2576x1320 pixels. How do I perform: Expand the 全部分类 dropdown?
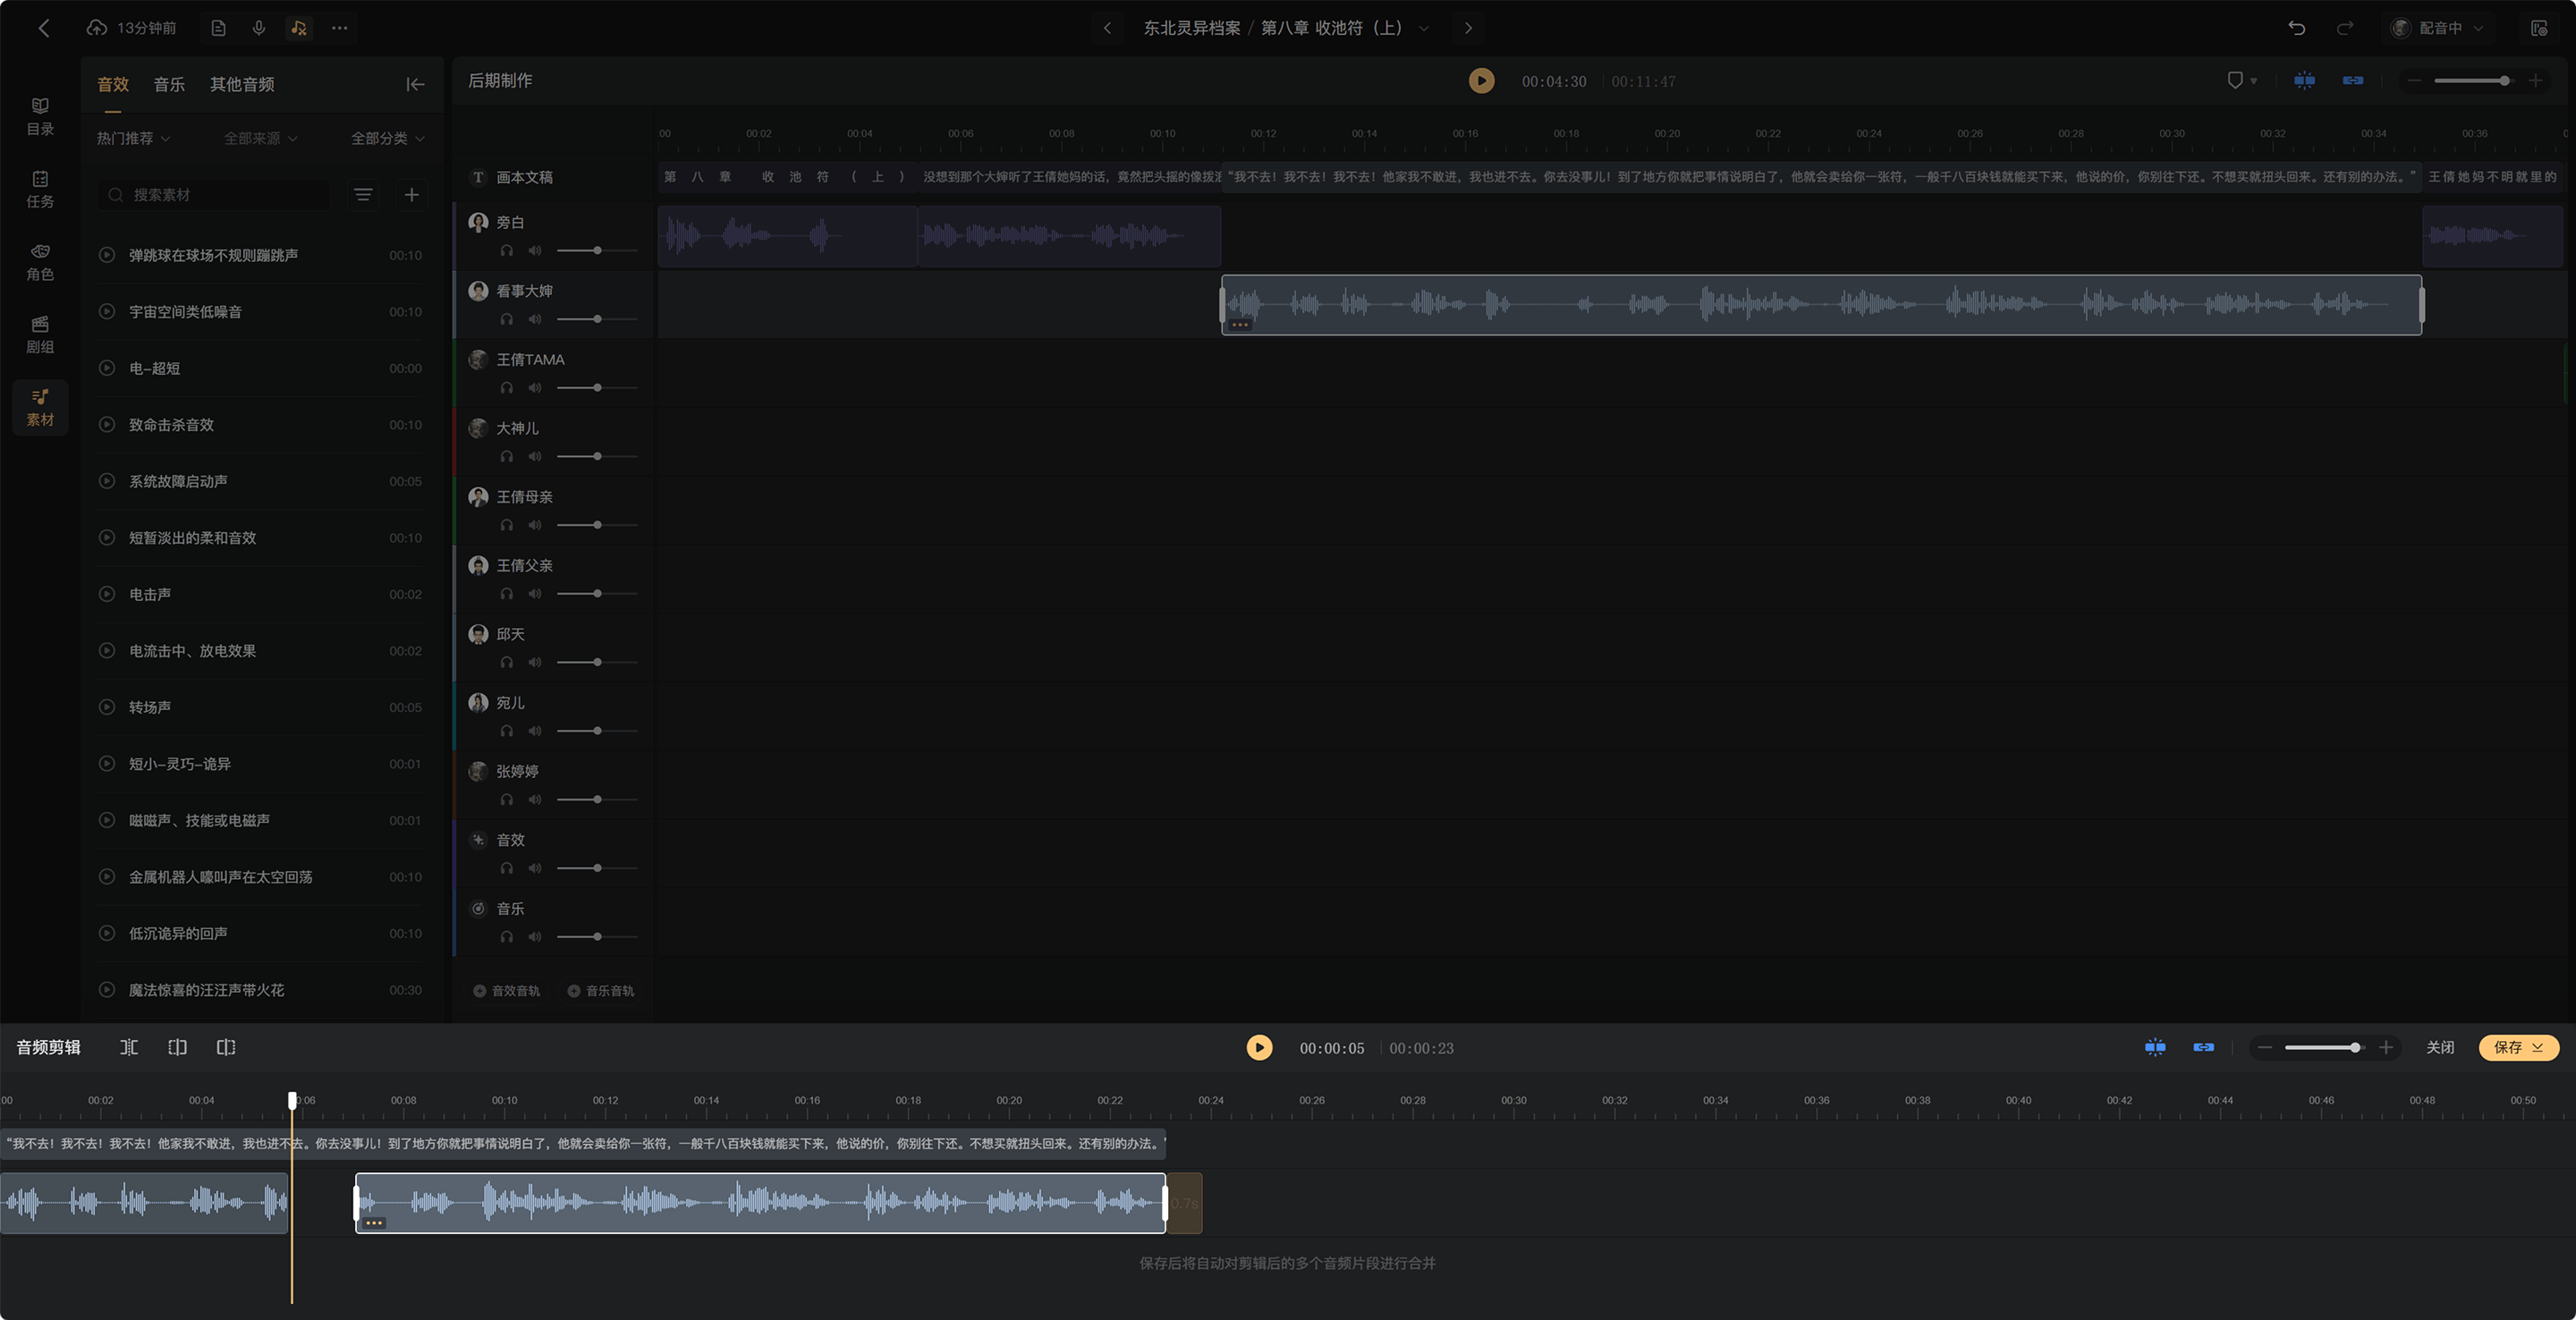[x=387, y=139]
